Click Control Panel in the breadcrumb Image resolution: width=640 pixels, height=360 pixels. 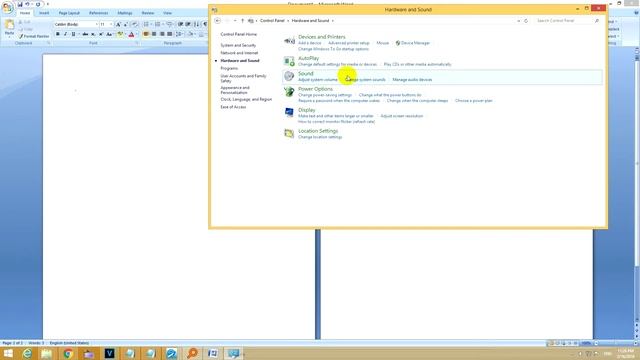point(272,20)
